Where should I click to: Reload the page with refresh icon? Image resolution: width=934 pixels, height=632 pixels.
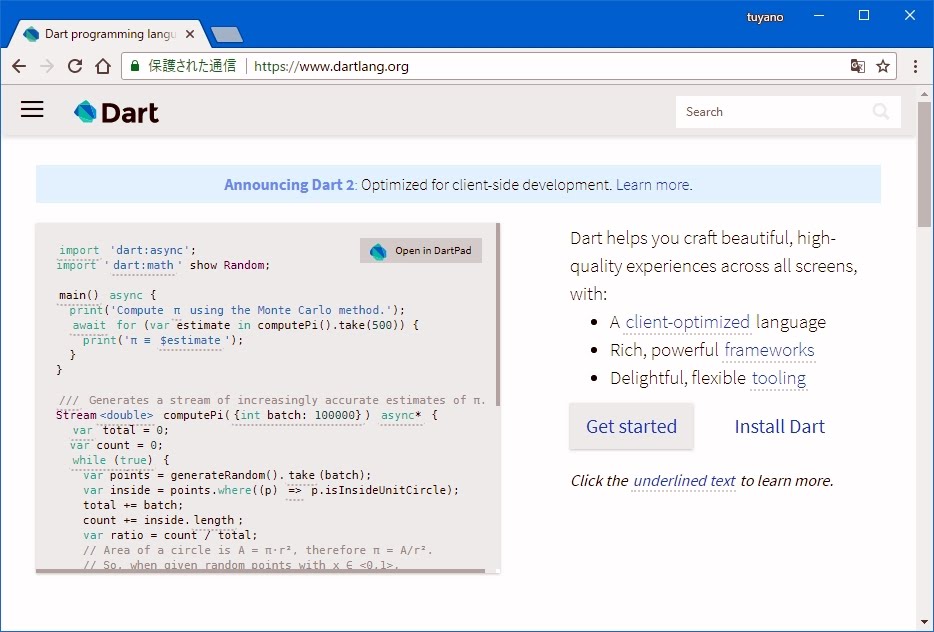(x=74, y=67)
